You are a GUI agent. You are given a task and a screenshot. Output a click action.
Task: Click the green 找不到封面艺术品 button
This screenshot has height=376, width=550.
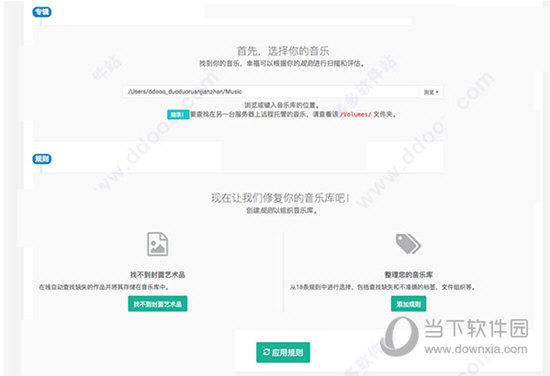(x=157, y=304)
